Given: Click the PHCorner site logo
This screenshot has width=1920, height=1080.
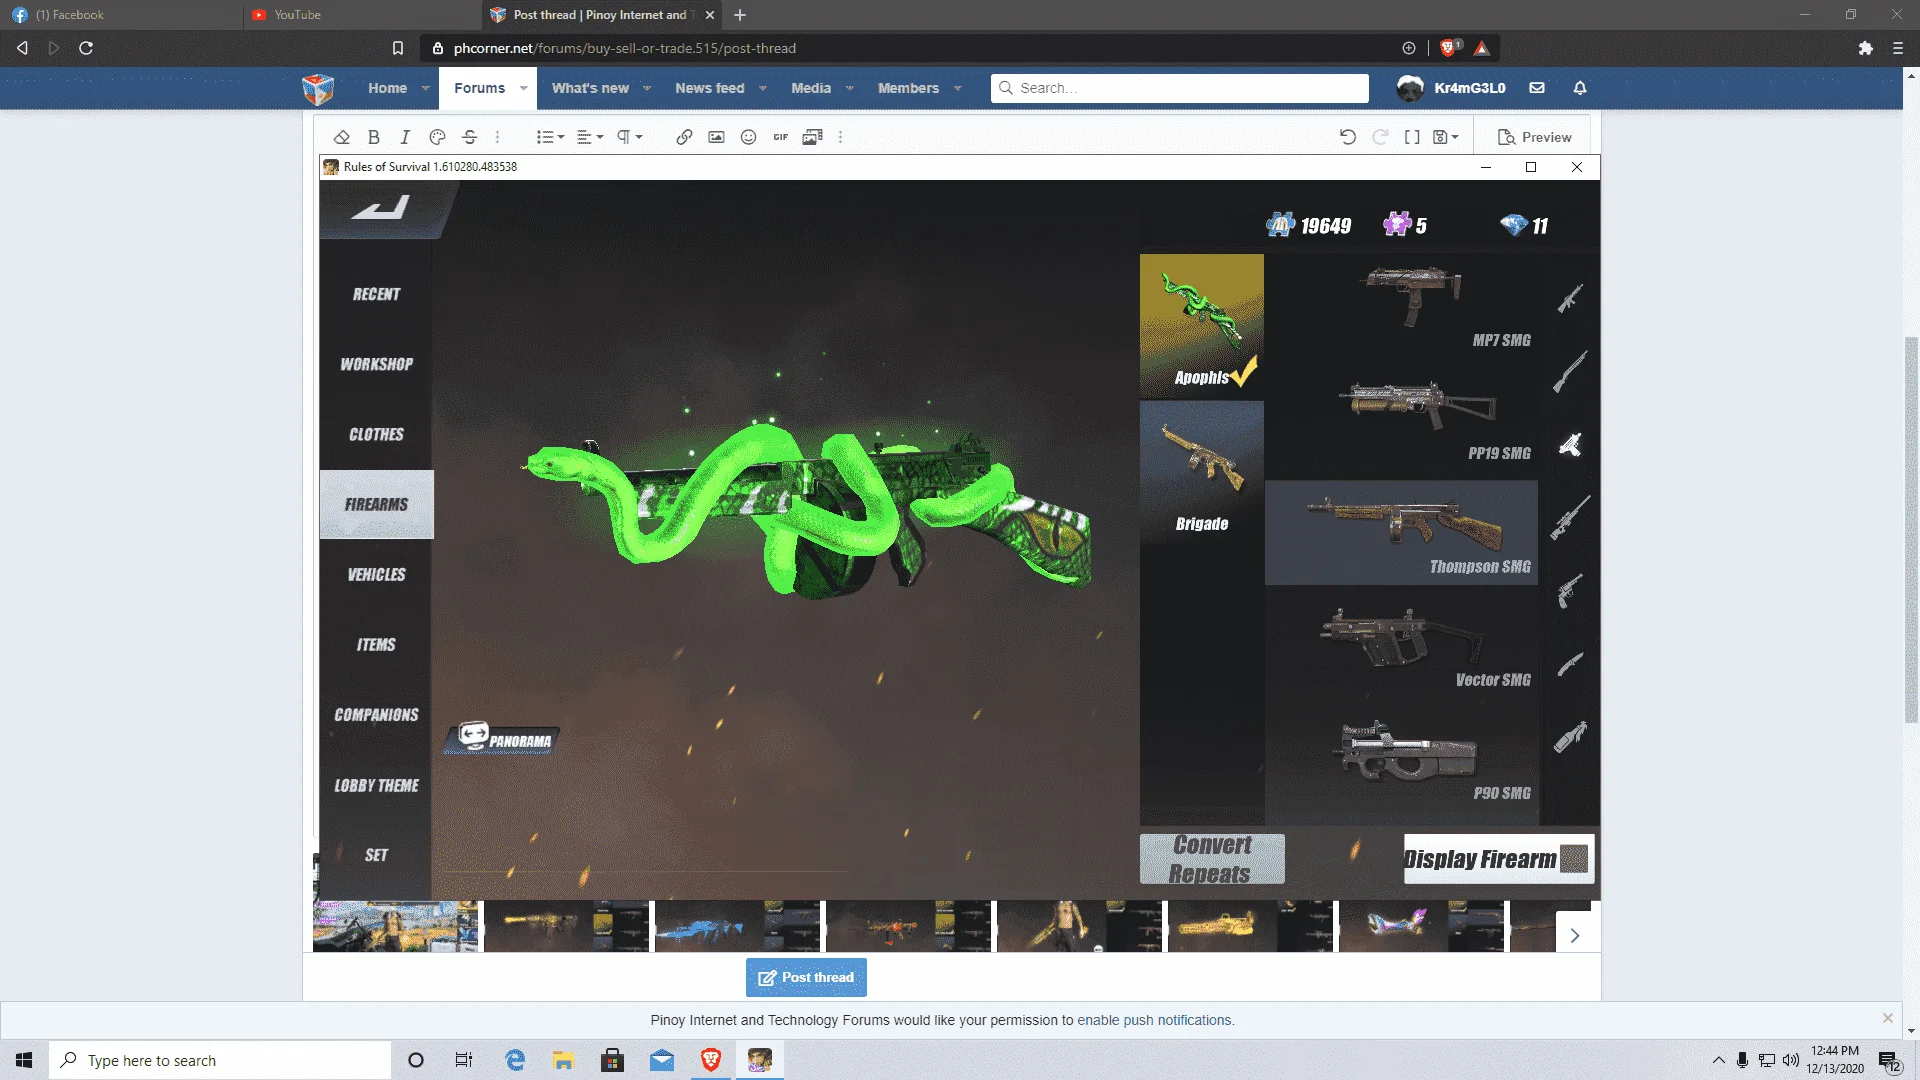Looking at the screenshot, I should pos(318,88).
